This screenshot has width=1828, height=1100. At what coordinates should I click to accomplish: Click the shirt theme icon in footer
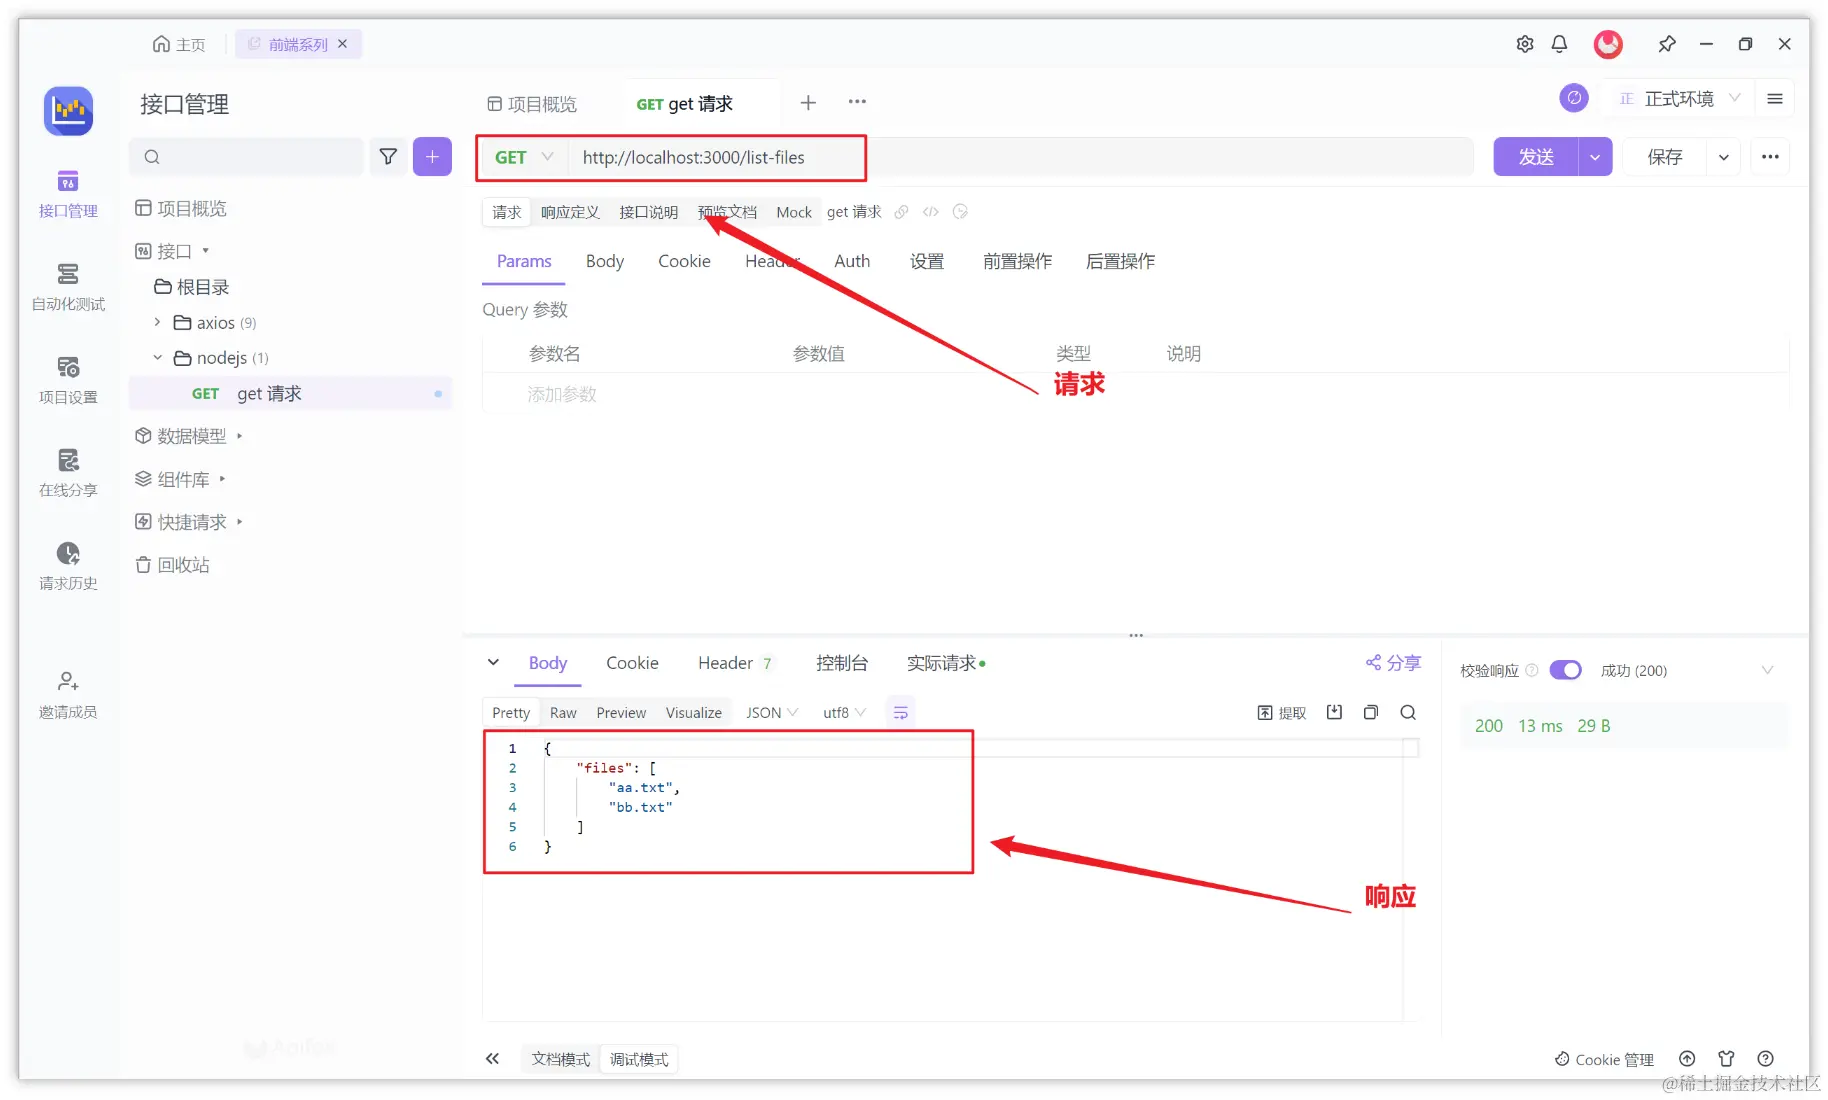[x=1726, y=1059]
